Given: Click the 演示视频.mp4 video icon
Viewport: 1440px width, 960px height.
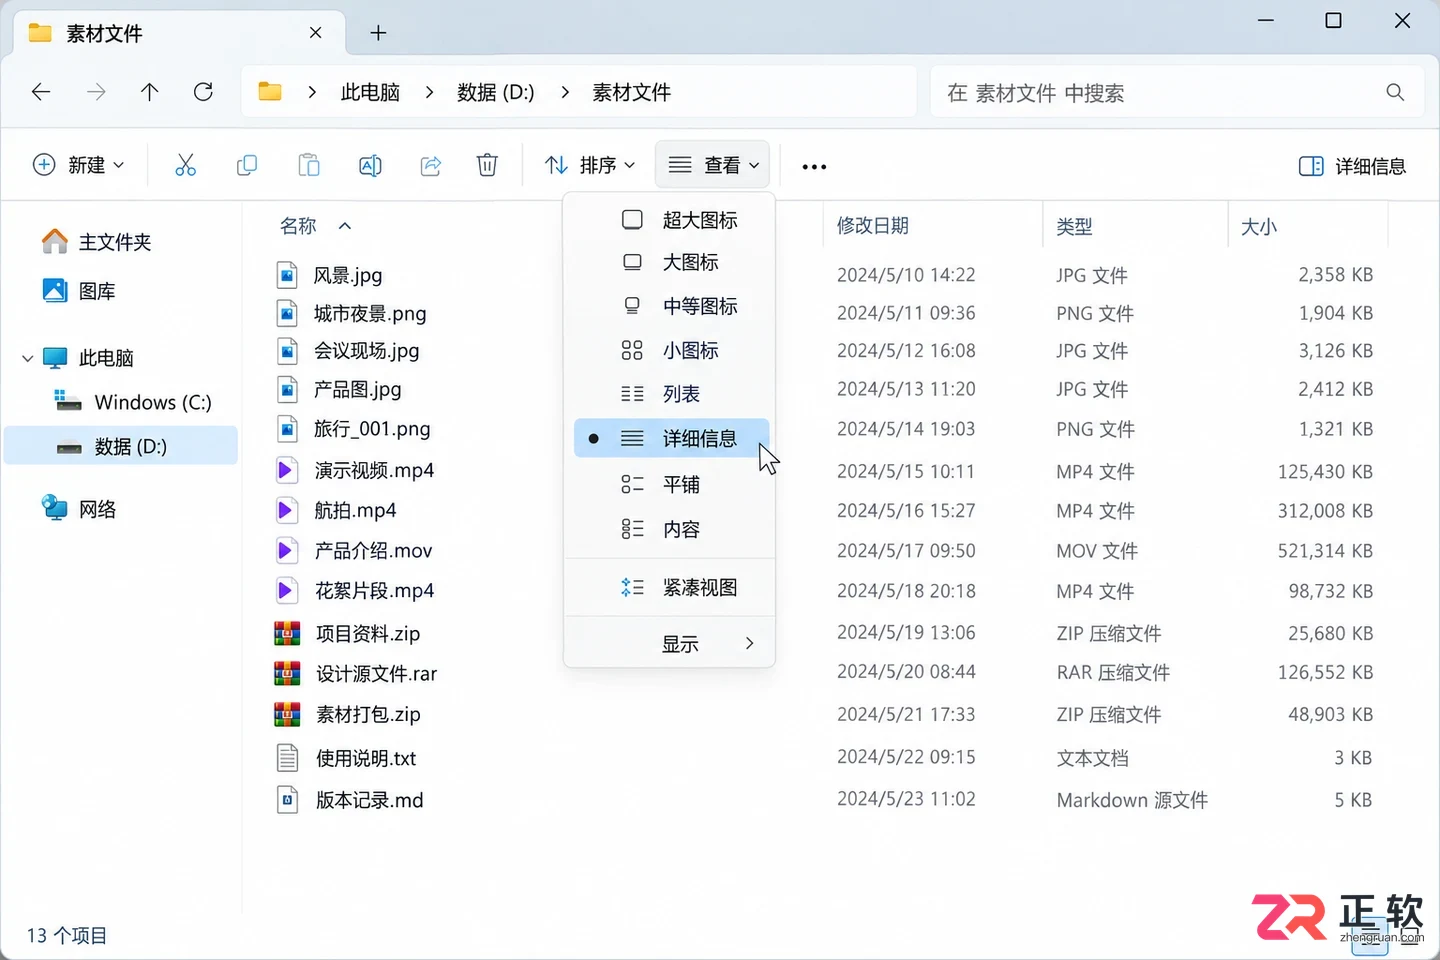Looking at the screenshot, I should [287, 470].
